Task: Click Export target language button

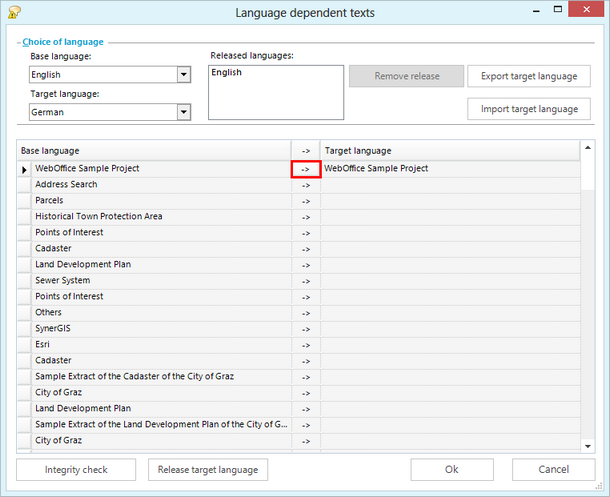Action: [529, 76]
